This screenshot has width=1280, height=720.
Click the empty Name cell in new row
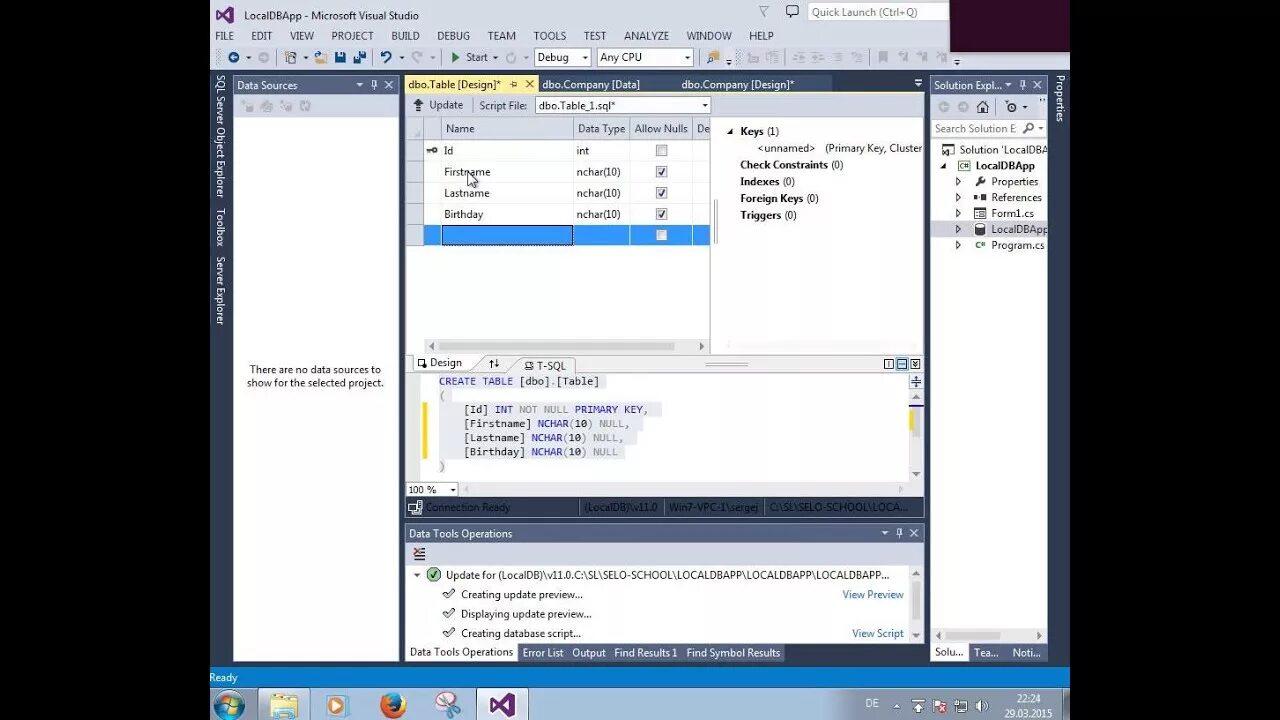coord(507,235)
